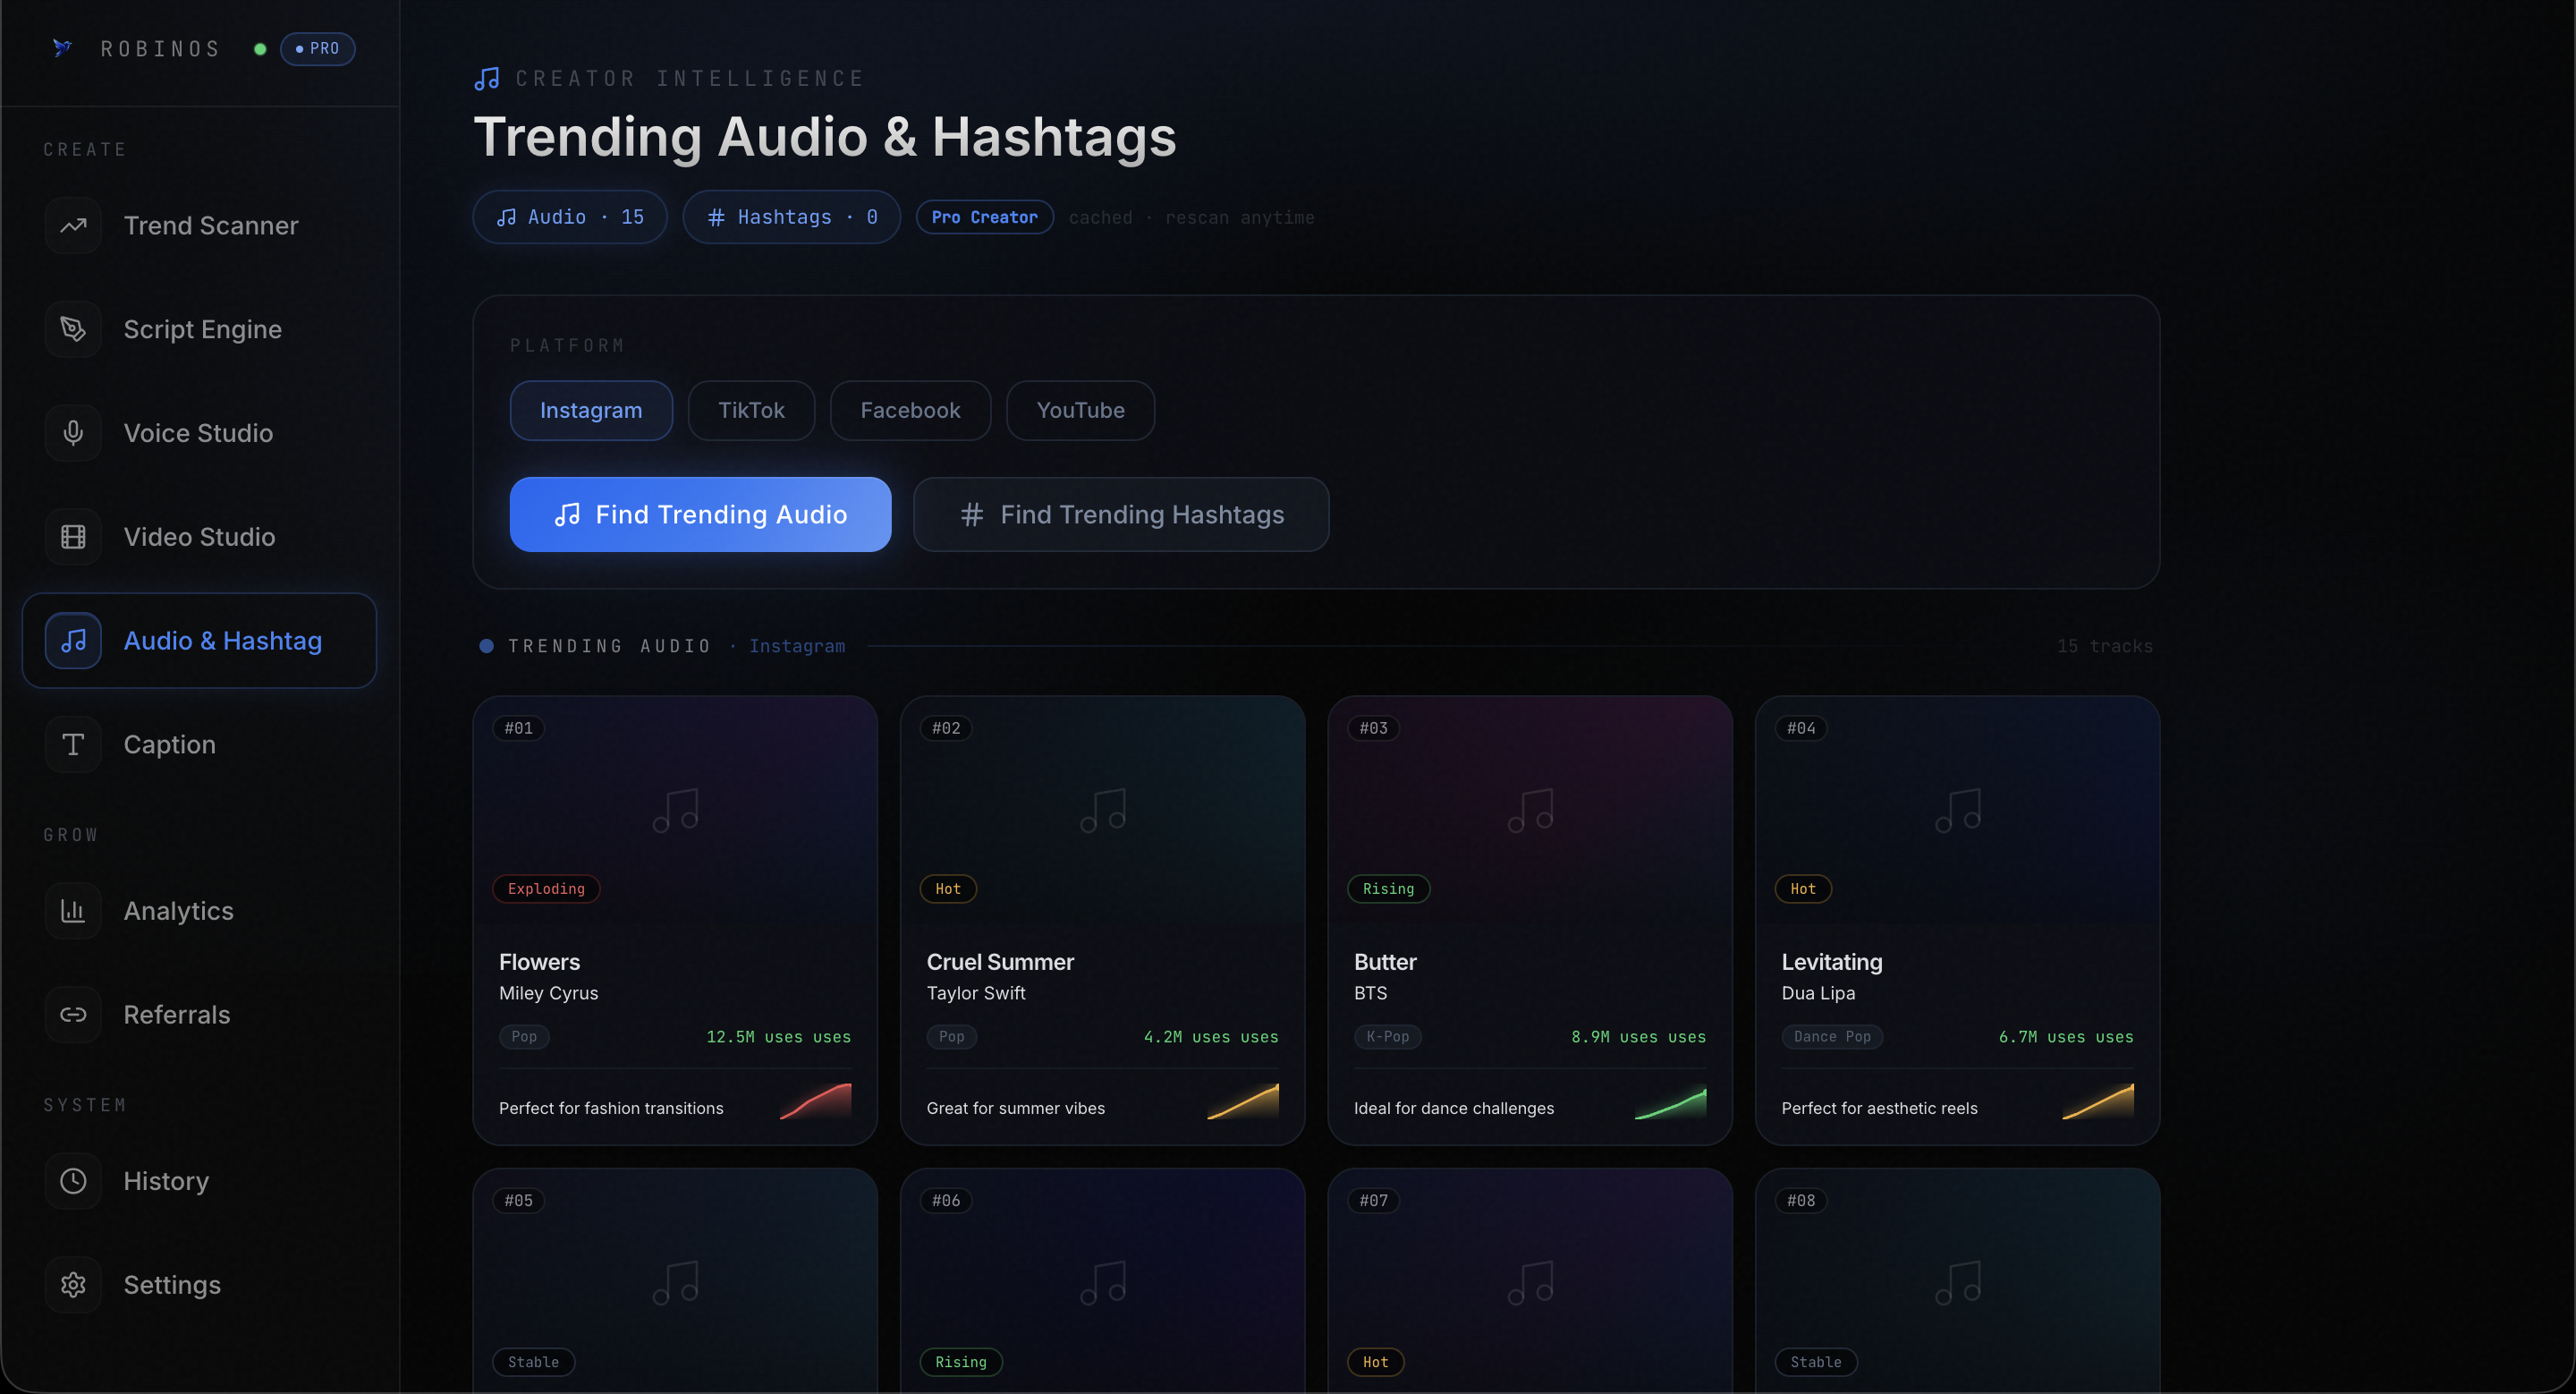Open the Butter track title
Image resolution: width=2576 pixels, height=1394 pixels.
[1385, 962]
